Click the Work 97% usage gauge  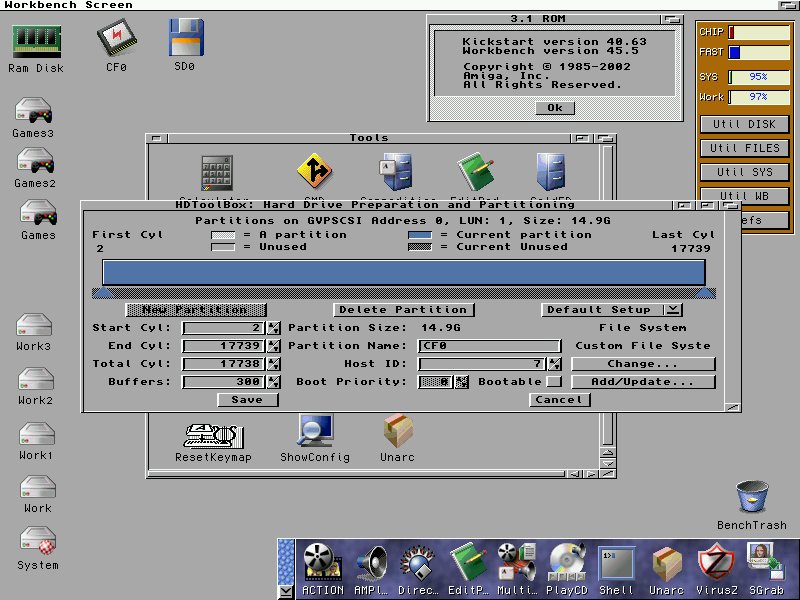(x=758, y=96)
